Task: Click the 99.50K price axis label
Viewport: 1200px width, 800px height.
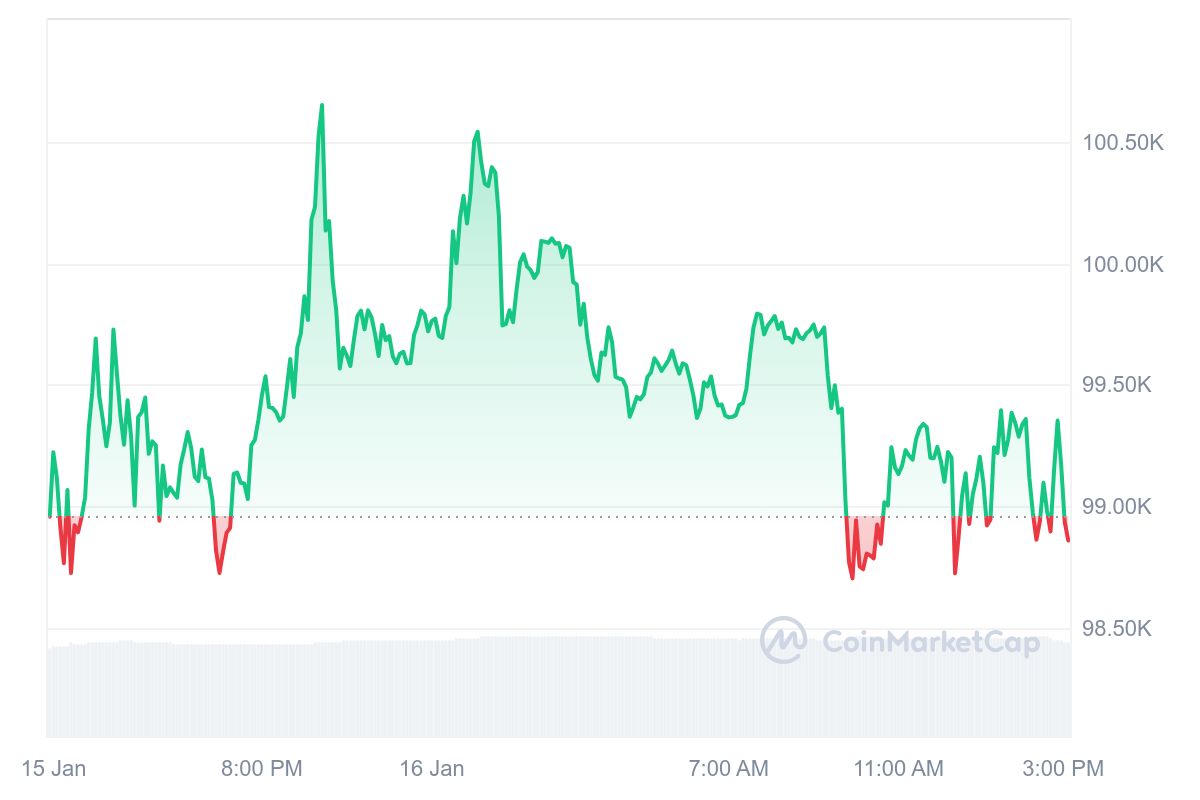Action: click(1123, 386)
